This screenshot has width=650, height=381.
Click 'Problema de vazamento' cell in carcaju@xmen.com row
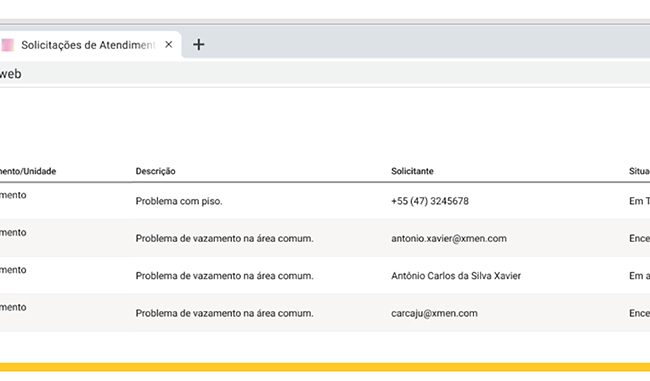pos(225,313)
